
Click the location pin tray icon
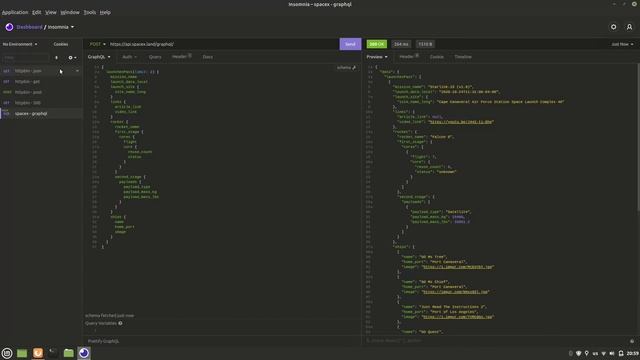587,353
